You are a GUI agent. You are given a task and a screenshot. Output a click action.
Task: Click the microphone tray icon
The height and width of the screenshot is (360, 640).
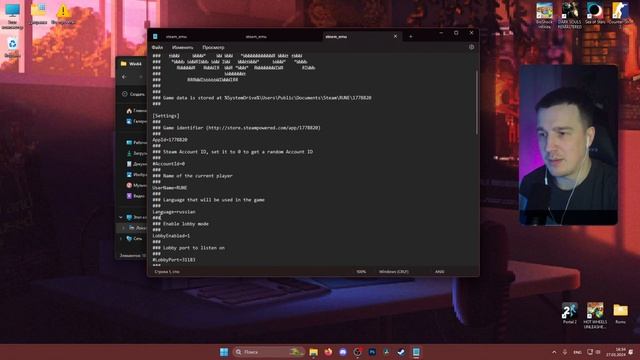565,352
